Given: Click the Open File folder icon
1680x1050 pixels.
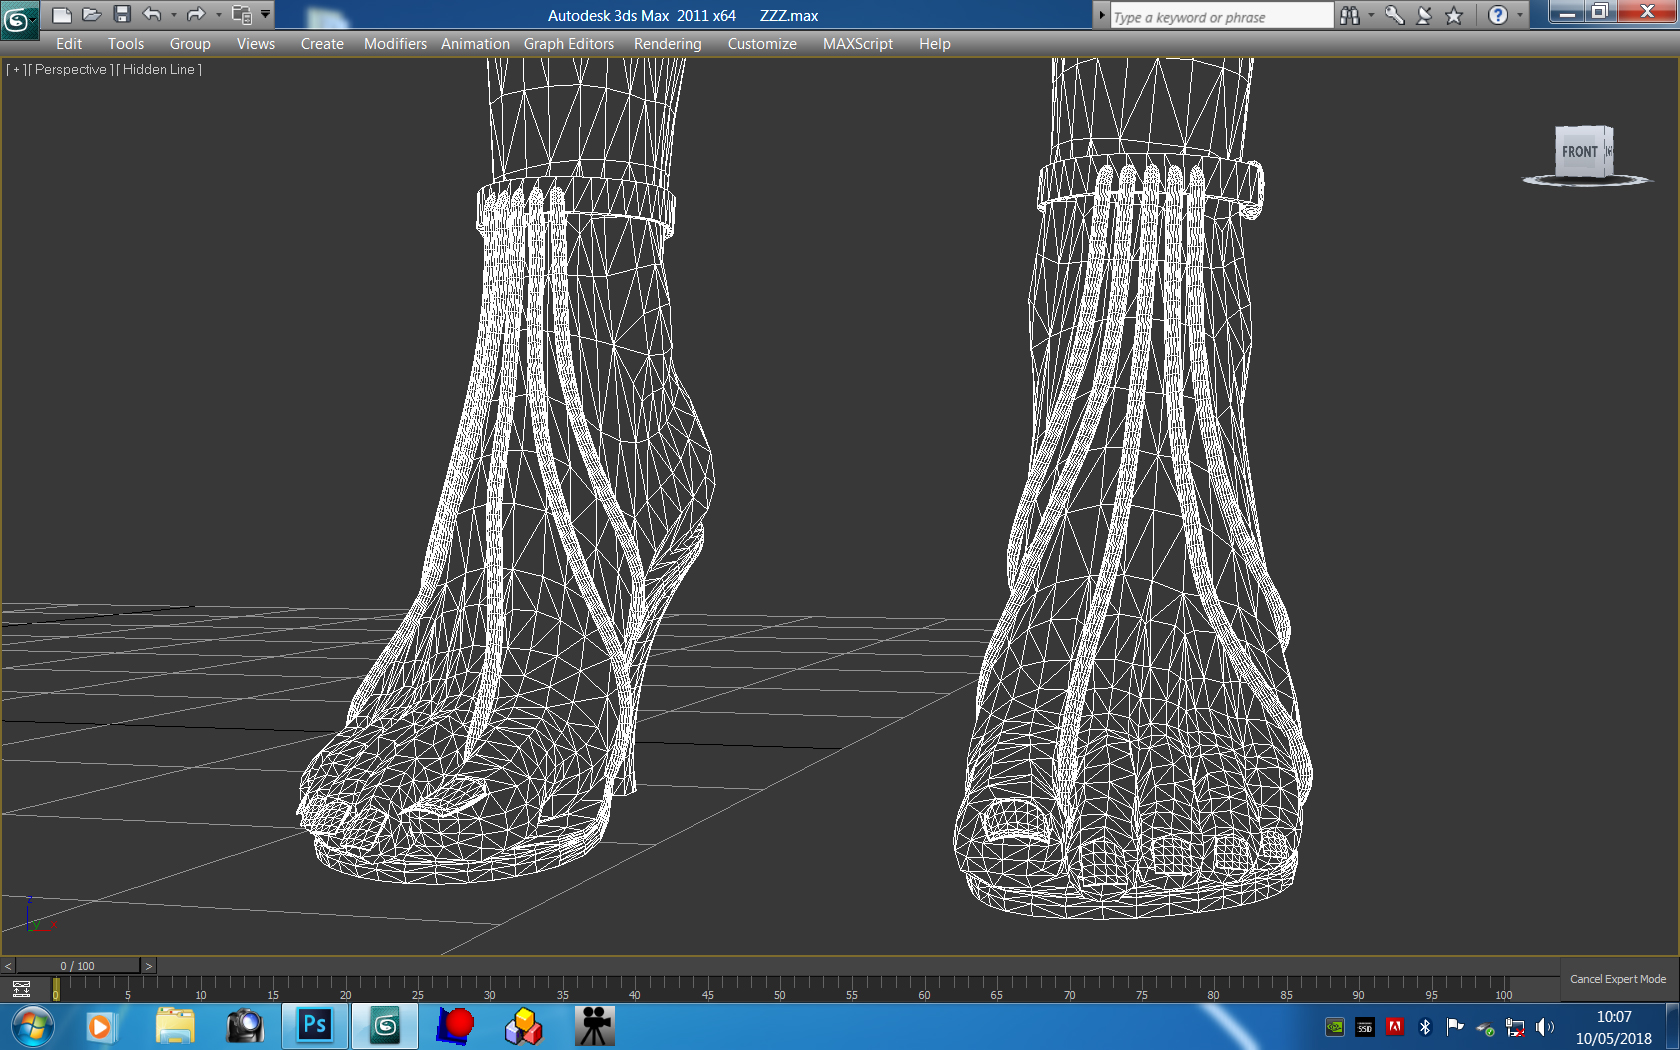Looking at the screenshot, I should coord(91,15).
